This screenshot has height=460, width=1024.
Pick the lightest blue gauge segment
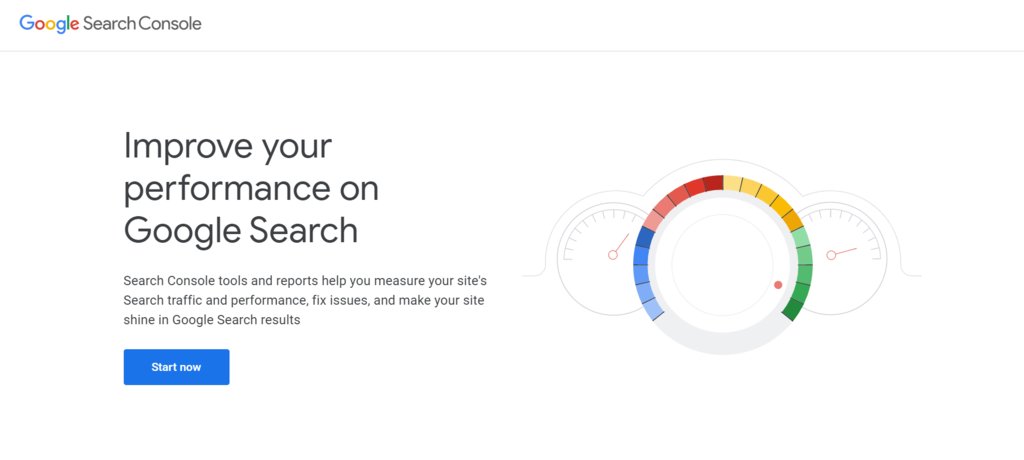653,310
